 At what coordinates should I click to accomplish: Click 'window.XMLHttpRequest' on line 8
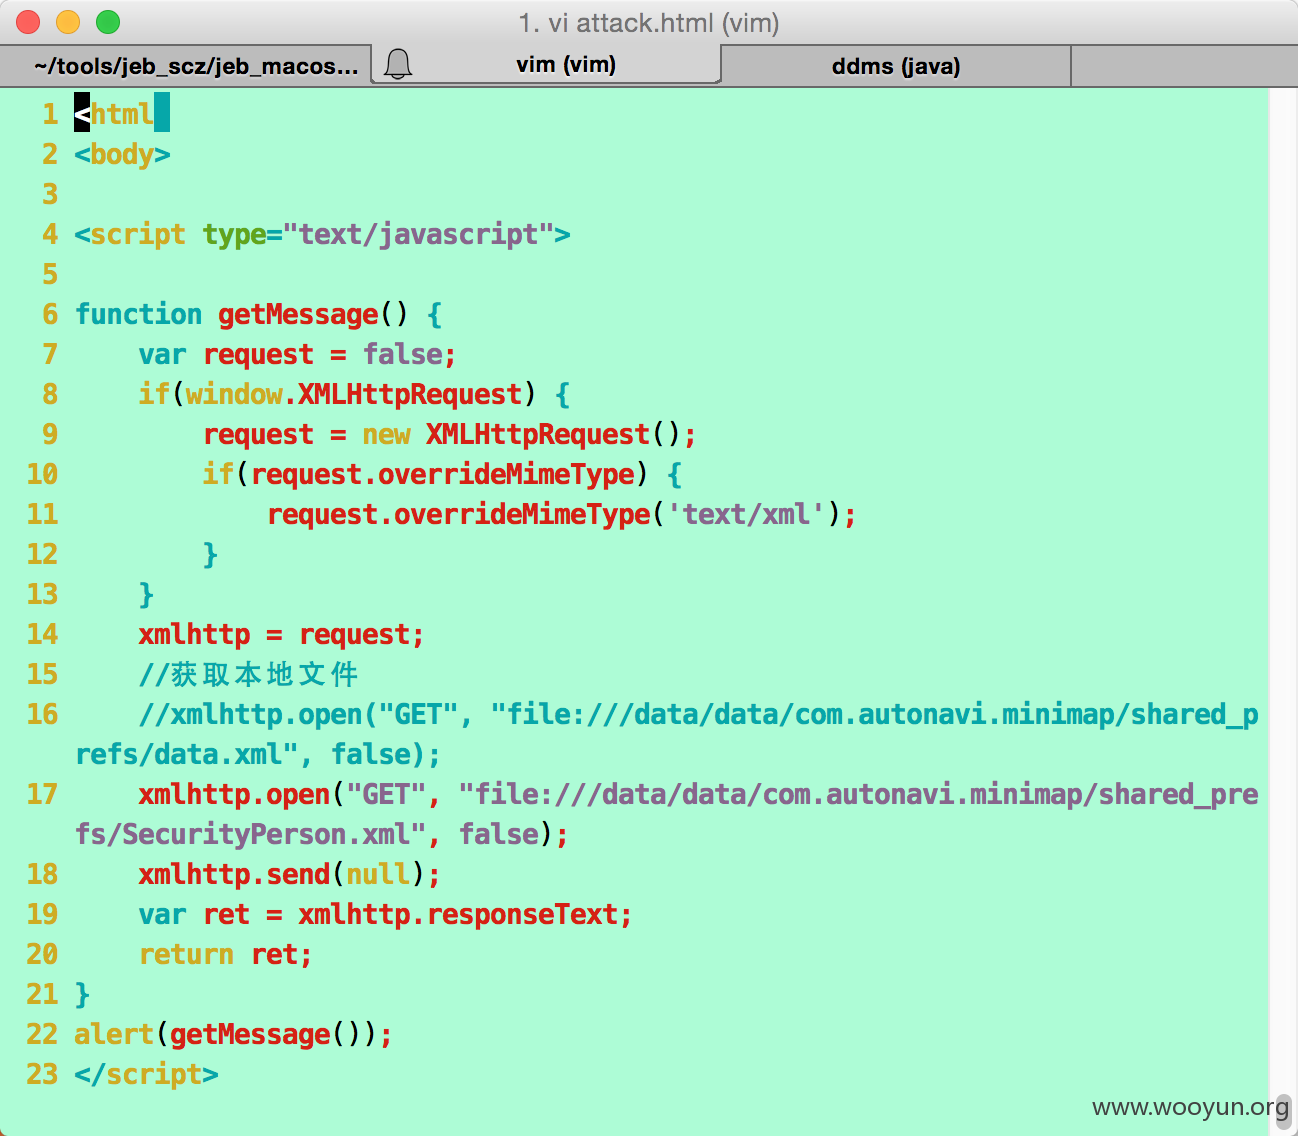353,394
